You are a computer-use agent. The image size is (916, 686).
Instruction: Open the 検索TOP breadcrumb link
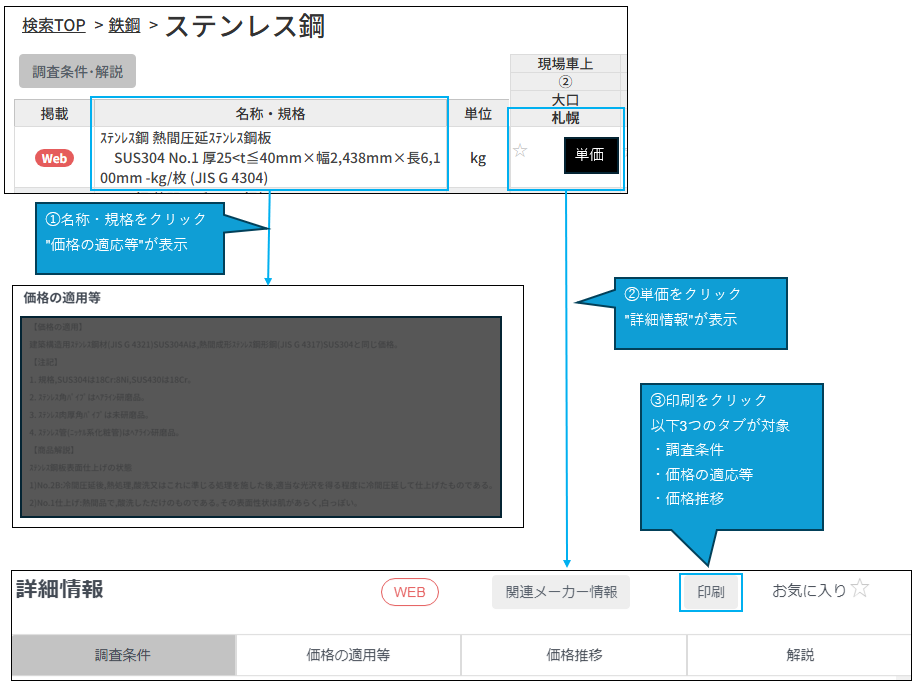click(x=54, y=26)
